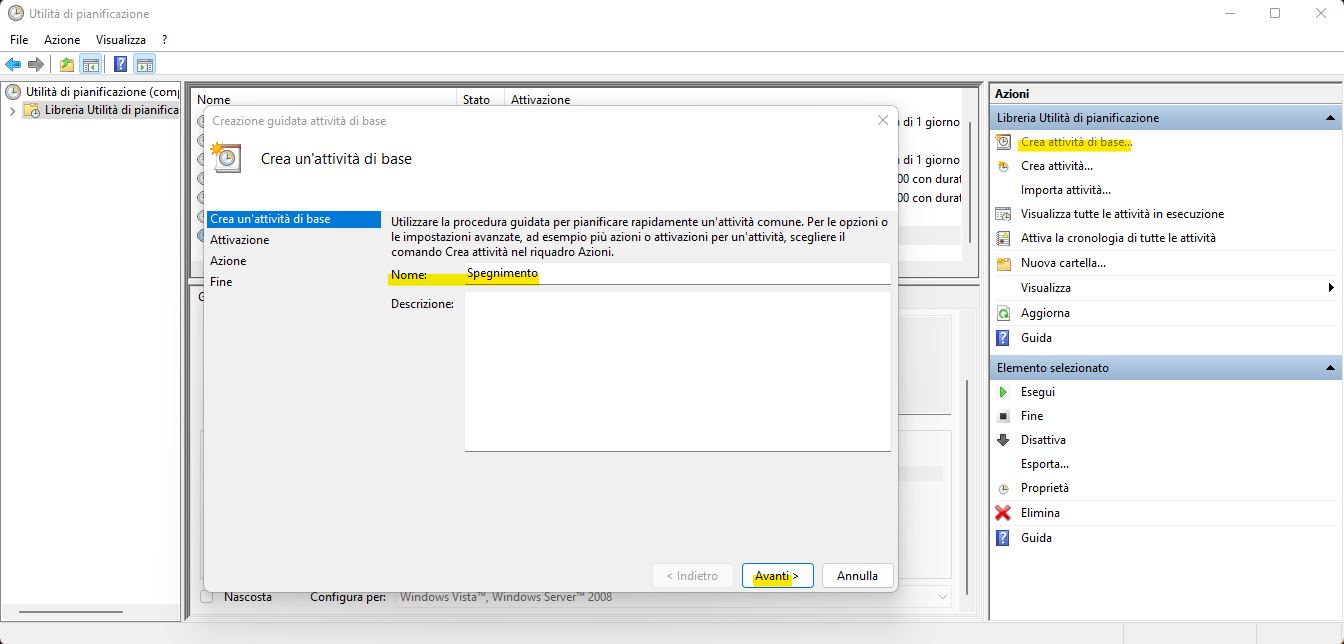Click the blue Help toolbar icon
Image resolution: width=1344 pixels, height=644 pixels.
tap(120, 65)
